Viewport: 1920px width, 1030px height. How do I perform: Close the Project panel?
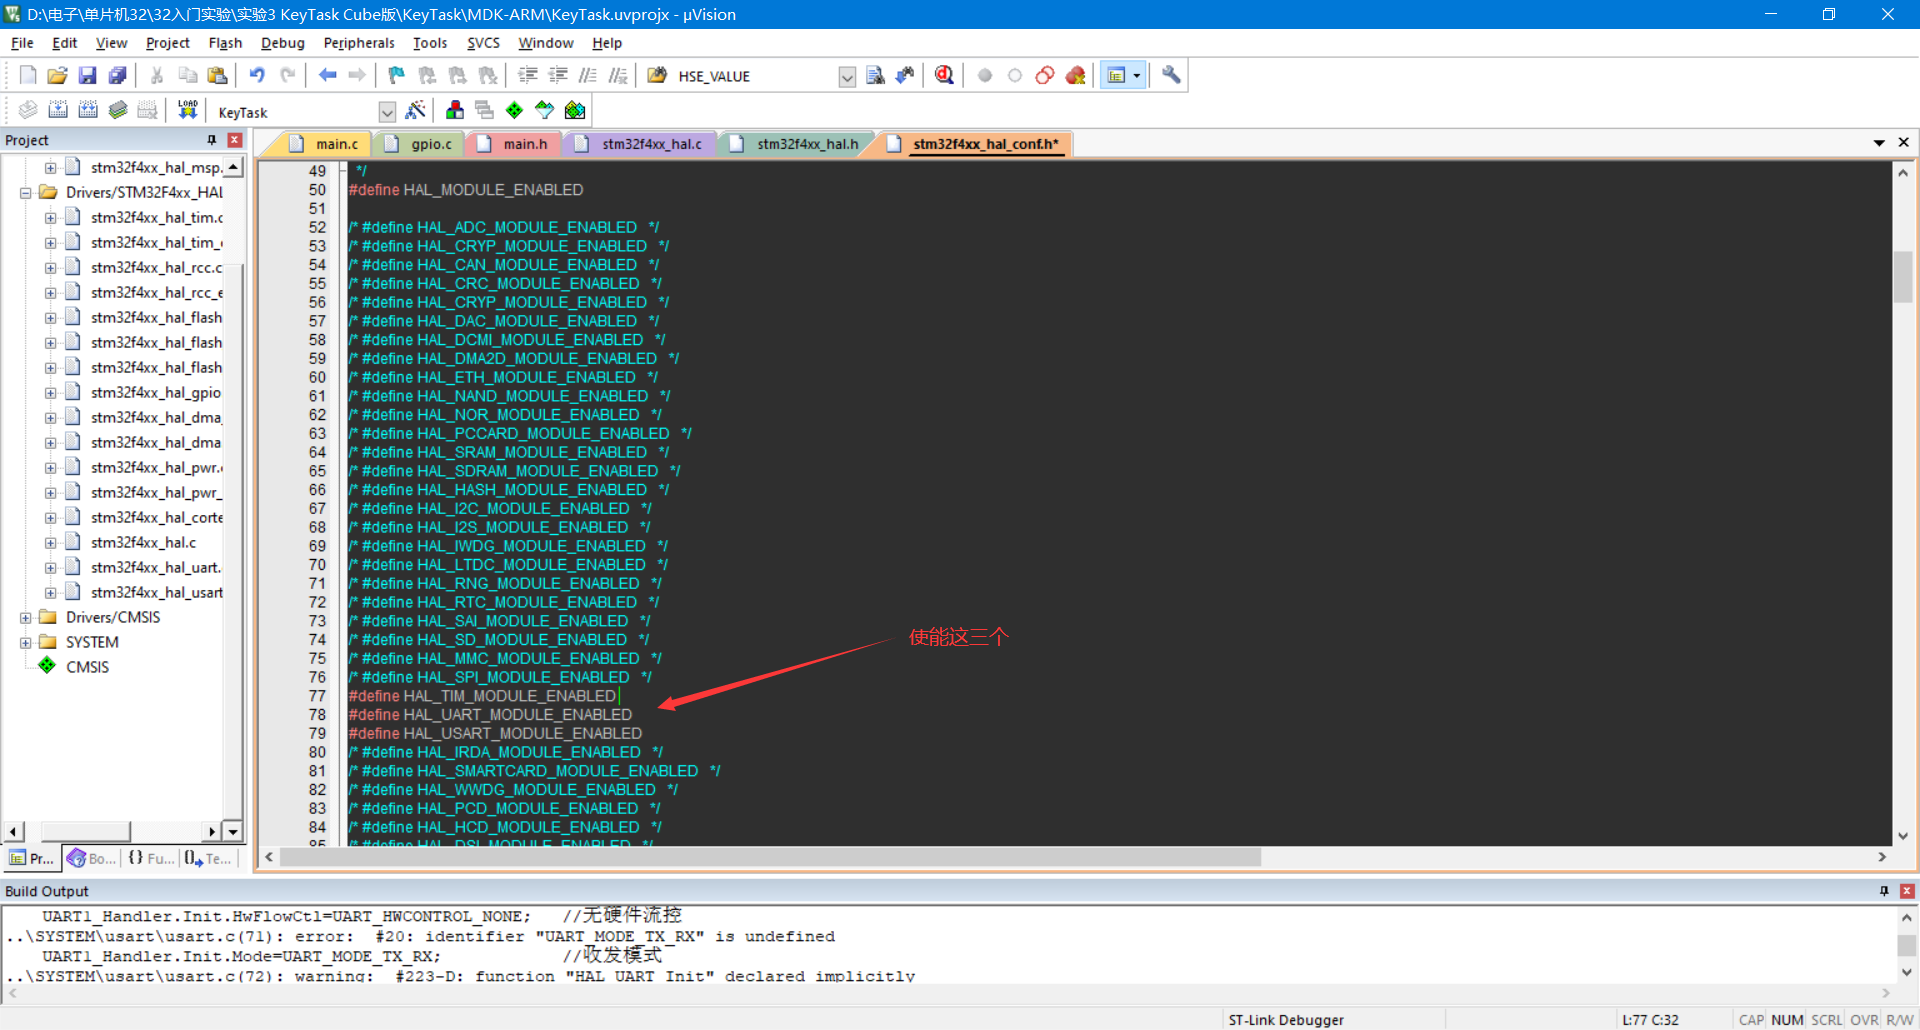235,140
